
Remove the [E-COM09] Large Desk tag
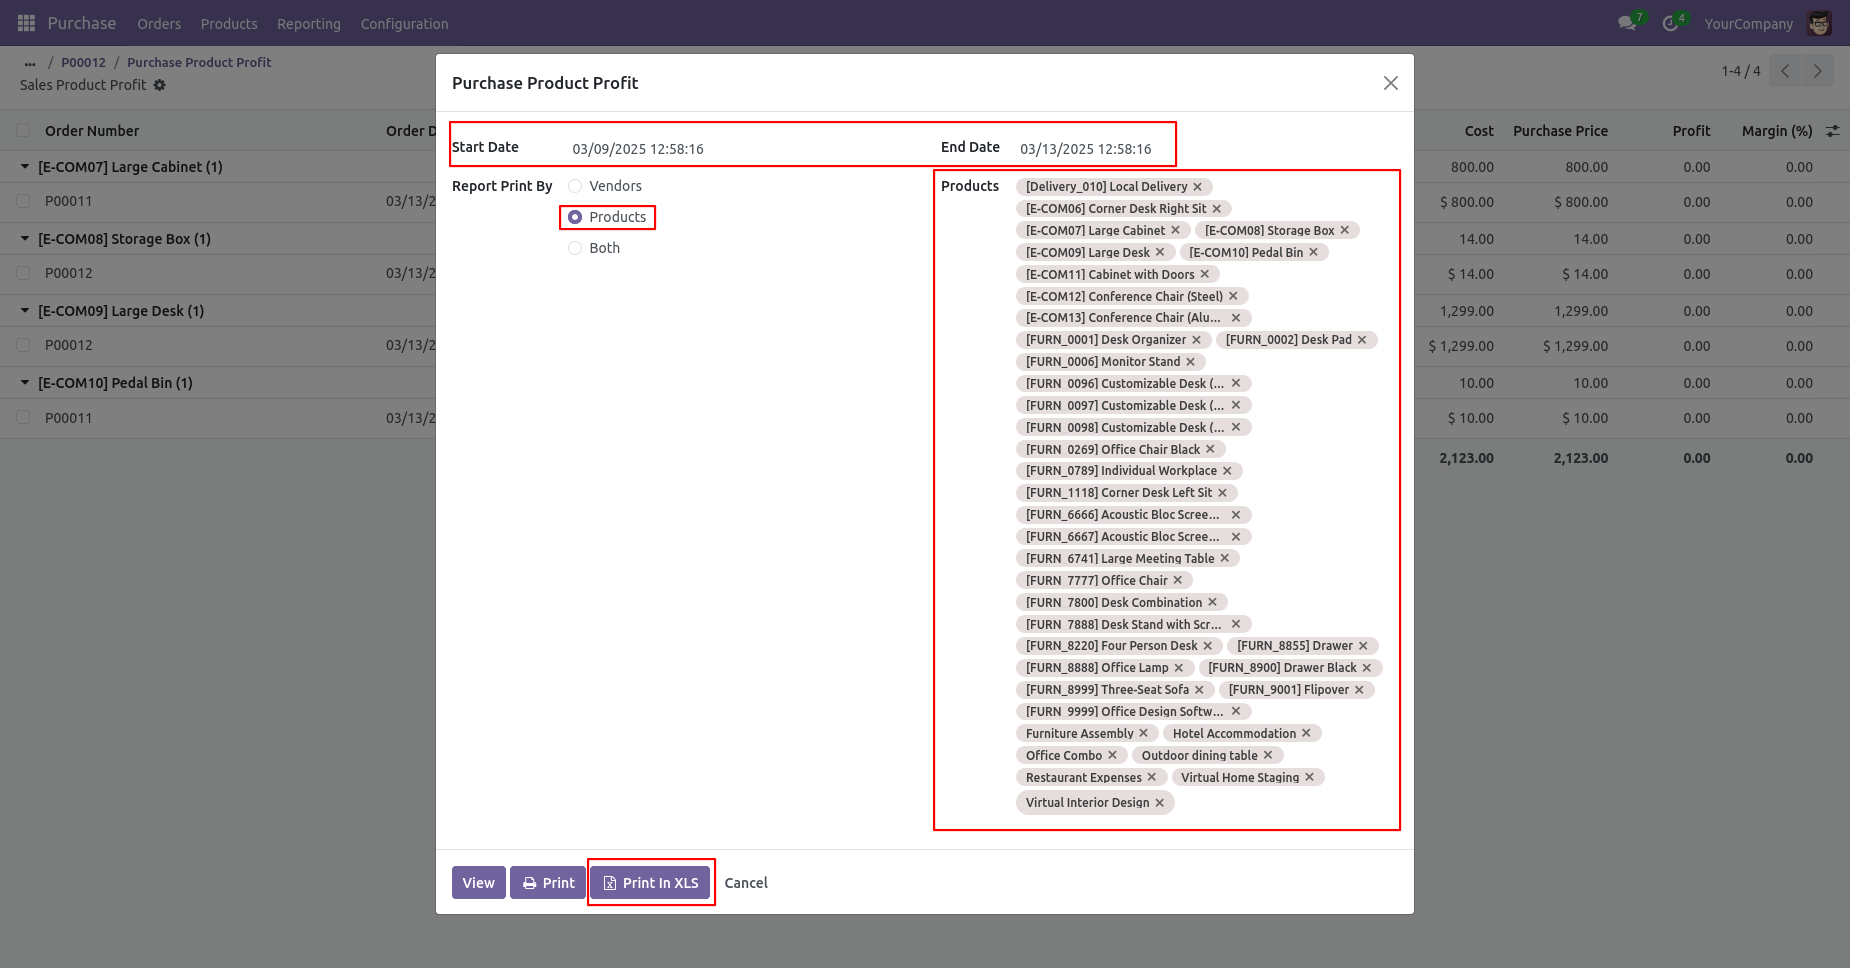pyautogui.click(x=1160, y=252)
